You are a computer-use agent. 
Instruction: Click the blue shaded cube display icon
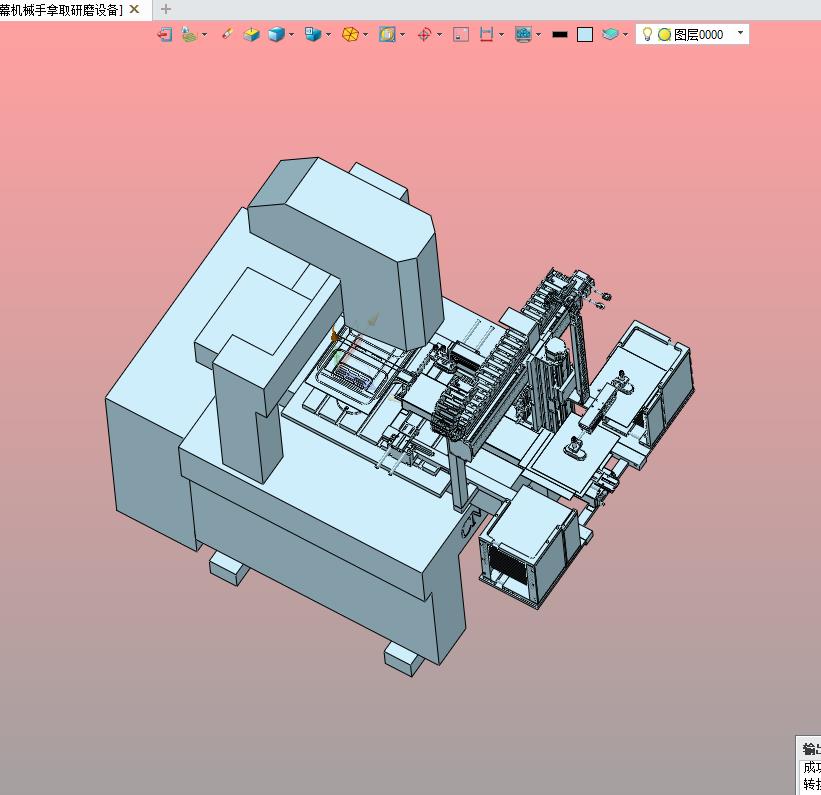pos(276,35)
